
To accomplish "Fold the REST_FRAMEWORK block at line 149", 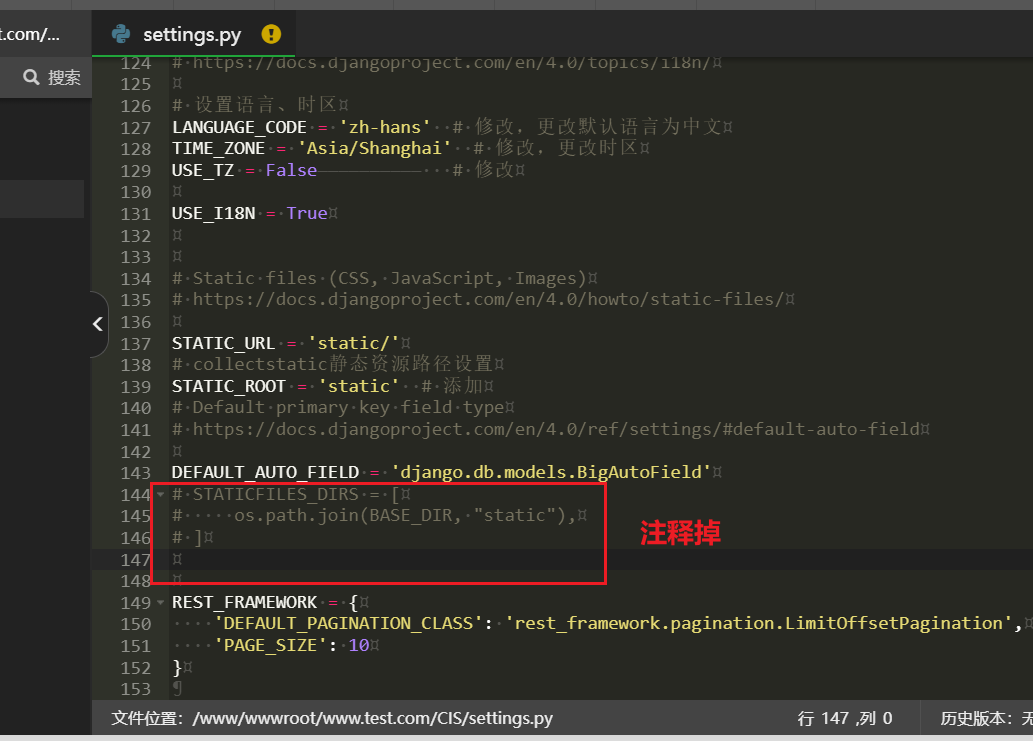I will [x=160, y=602].
